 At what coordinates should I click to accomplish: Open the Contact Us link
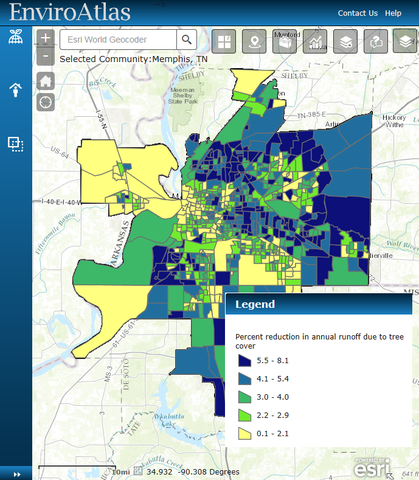(x=358, y=13)
